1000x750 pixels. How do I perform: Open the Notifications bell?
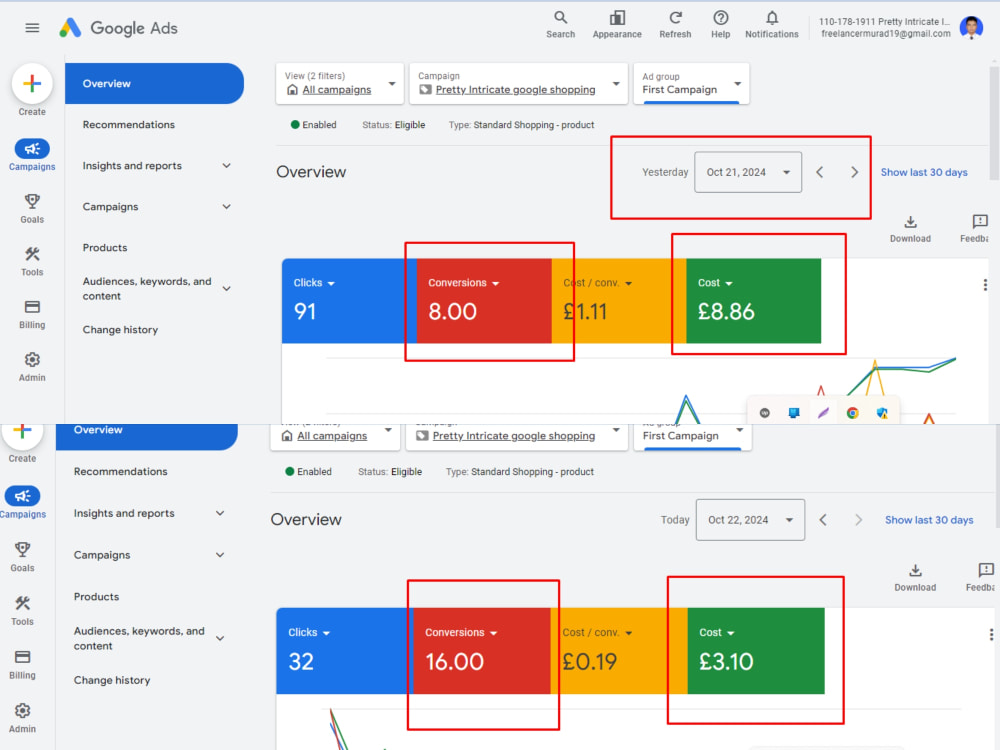click(772, 25)
